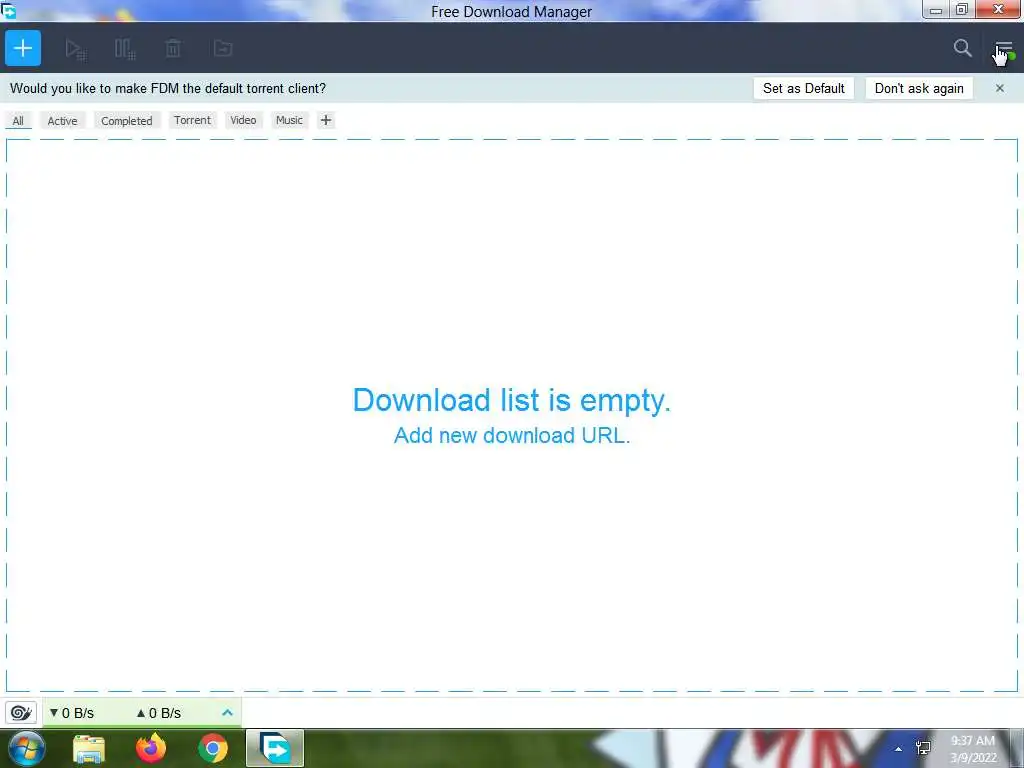
Task: Click the Set as Default button
Action: [804, 88]
